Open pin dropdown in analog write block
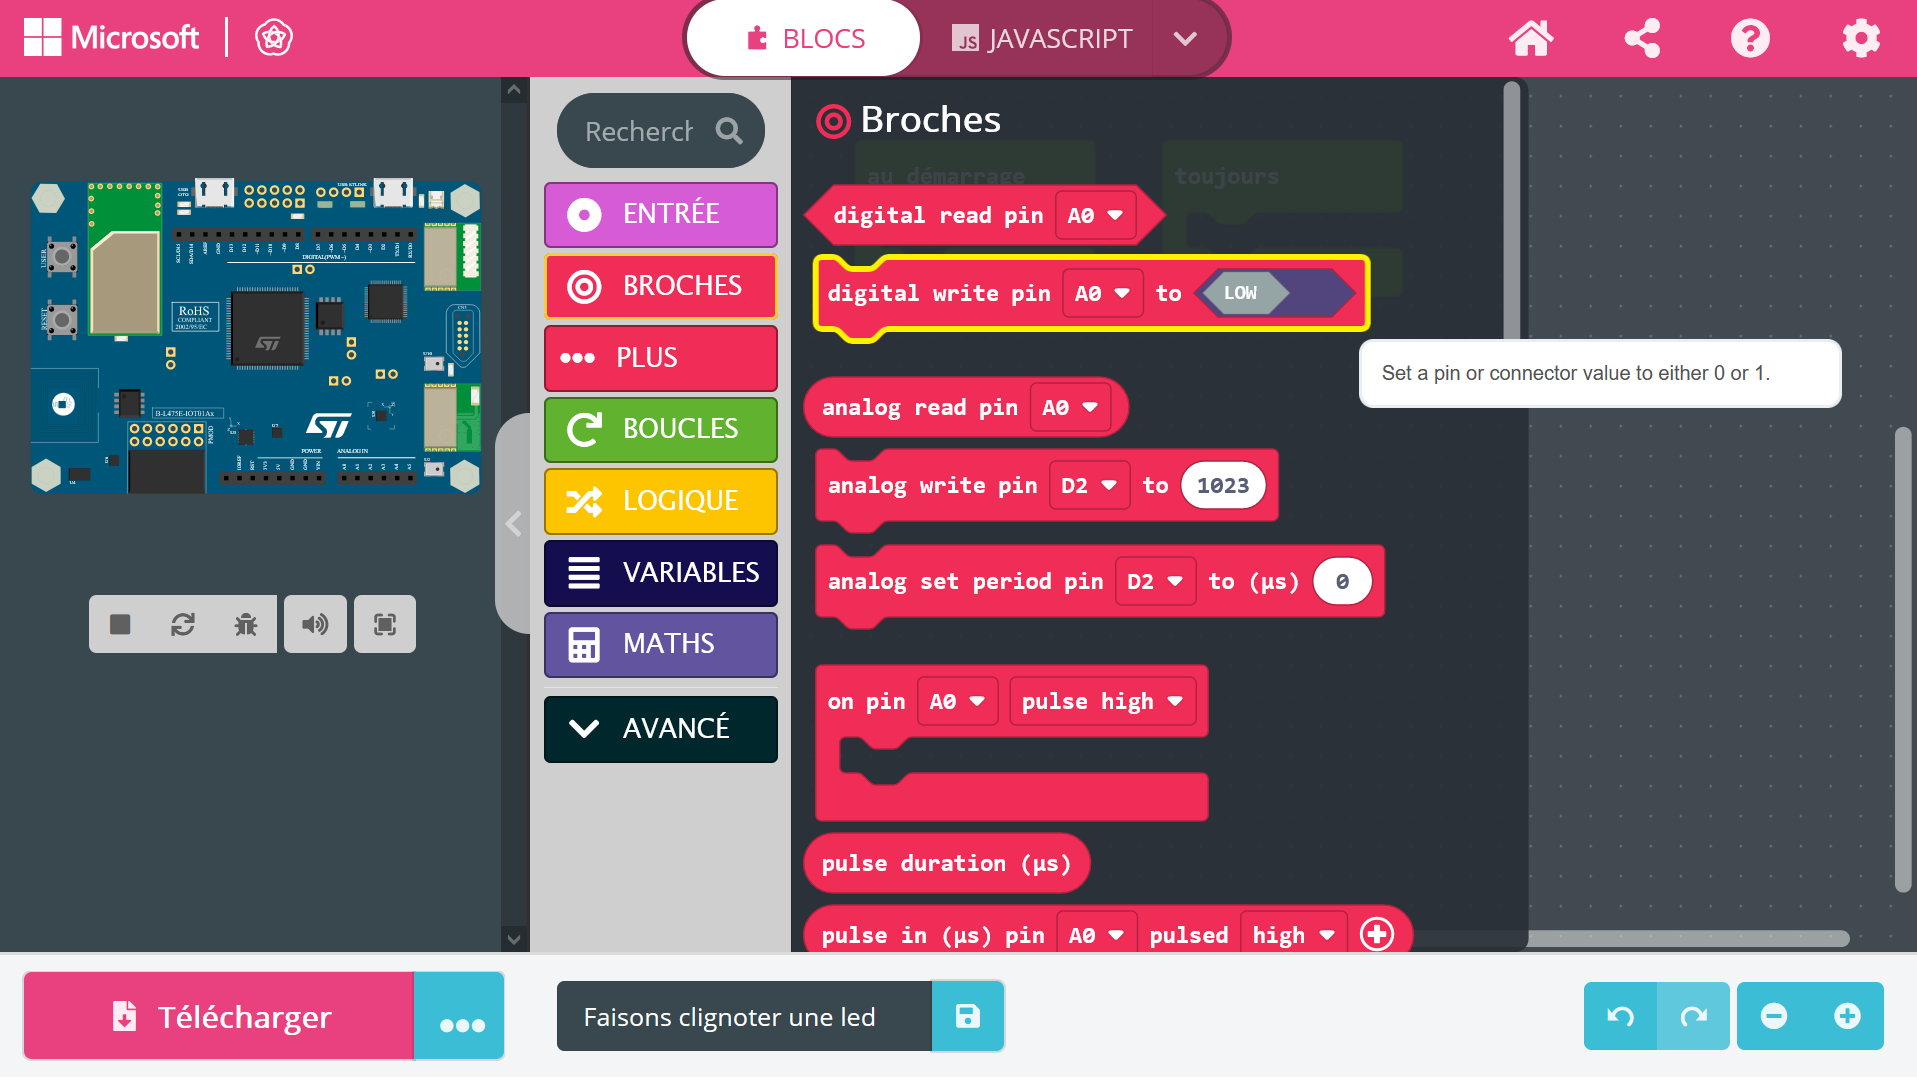Screen dimensions: 1917x1080 coord(1088,485)
